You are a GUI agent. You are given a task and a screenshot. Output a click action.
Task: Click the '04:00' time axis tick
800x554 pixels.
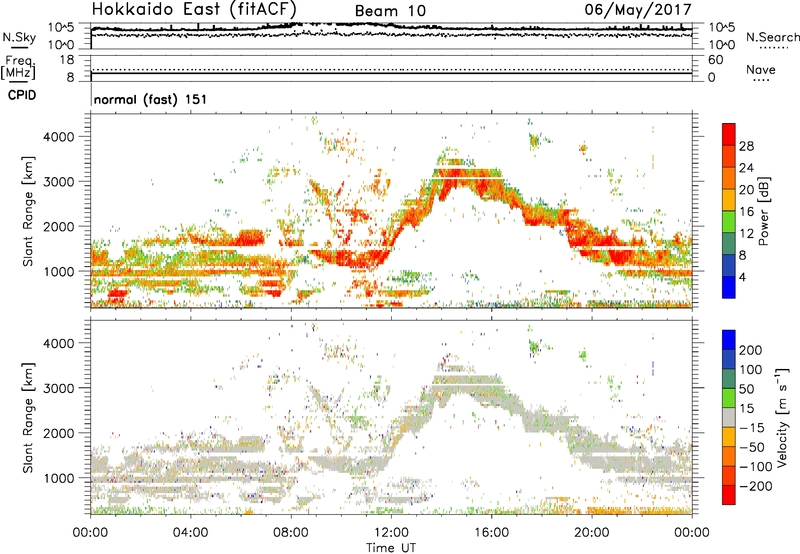pyautogui.click(x=190, y=533)
